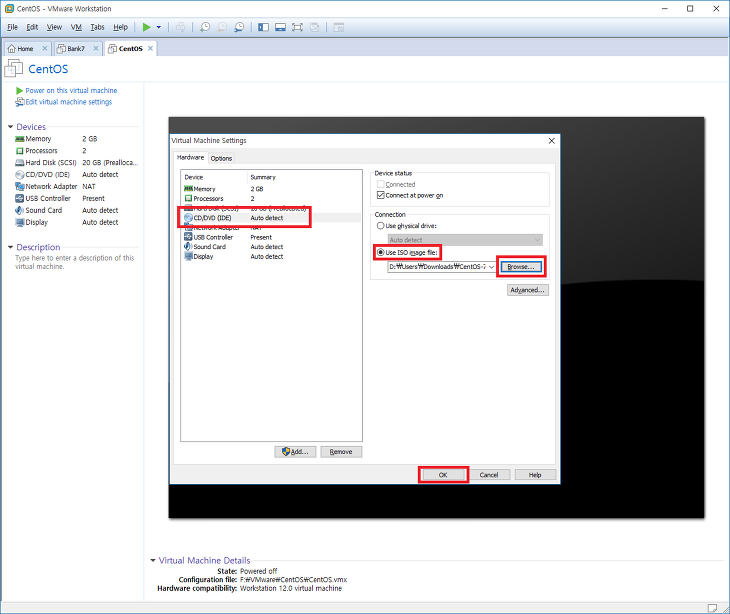
Task: Open the Help menu
Action: click(120, 27)
